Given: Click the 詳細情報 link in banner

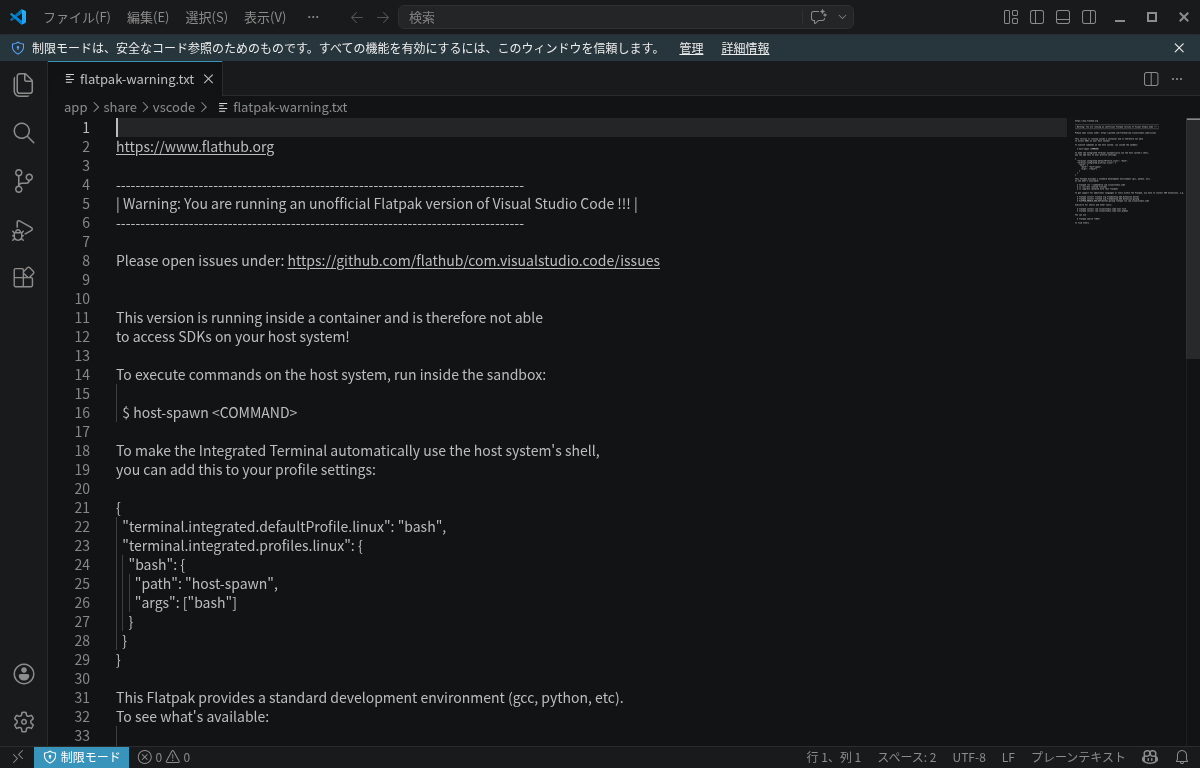Looking at the screenshot, I should (746, 48).
